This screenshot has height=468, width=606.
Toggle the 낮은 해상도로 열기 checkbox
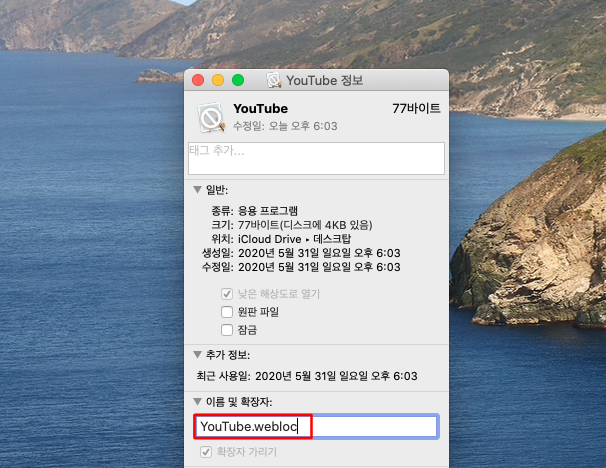click(227, 294)
